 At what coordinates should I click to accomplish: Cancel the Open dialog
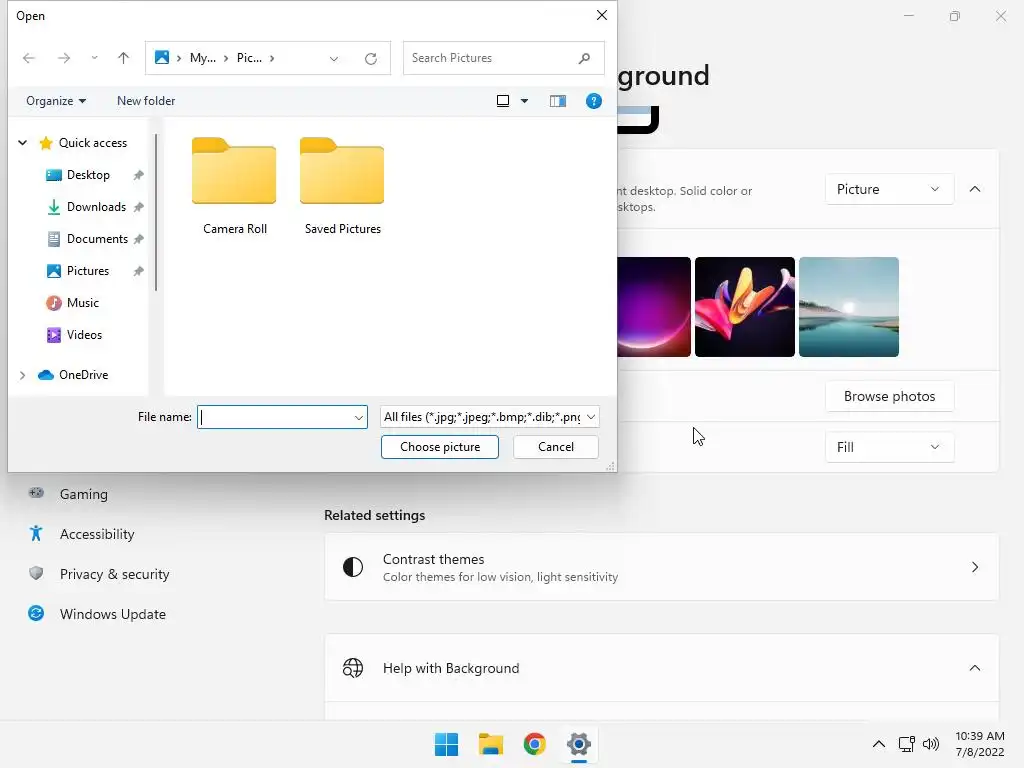click(x=556, y=447)
